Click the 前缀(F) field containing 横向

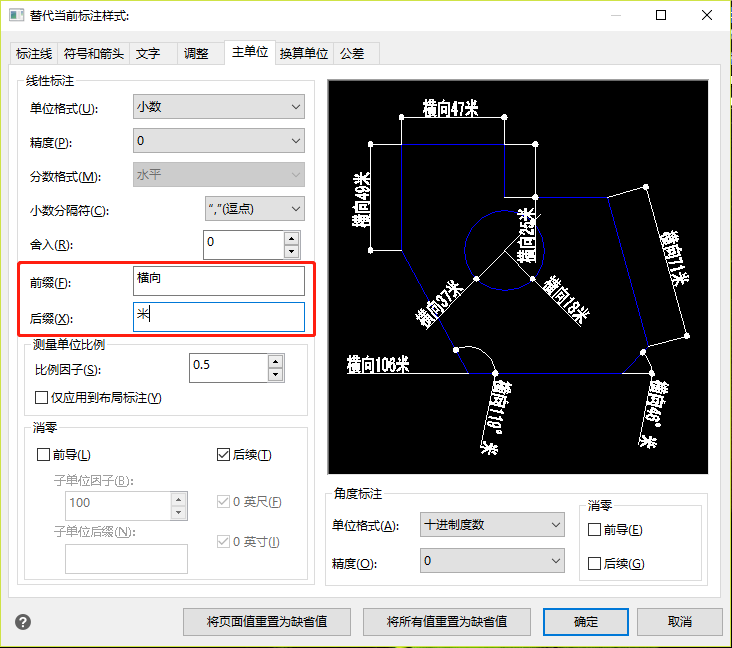point(219,281)
